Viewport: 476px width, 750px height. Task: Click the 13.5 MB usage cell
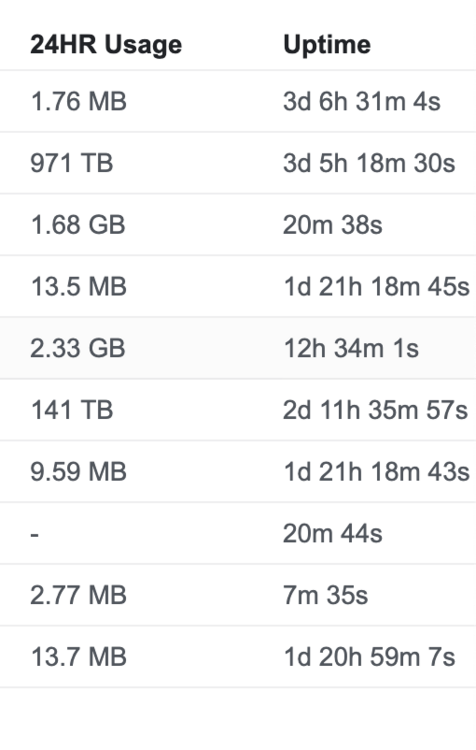click(78, 287)
